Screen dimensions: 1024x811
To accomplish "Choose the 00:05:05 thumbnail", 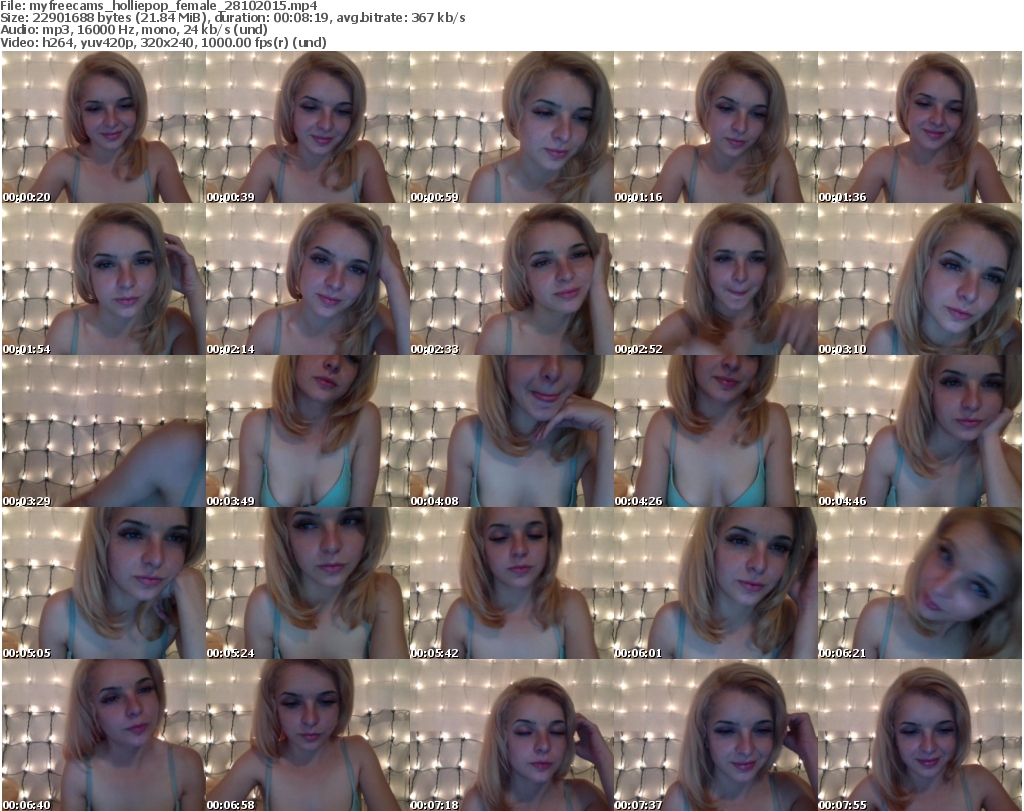I will [x=104, y=583].
